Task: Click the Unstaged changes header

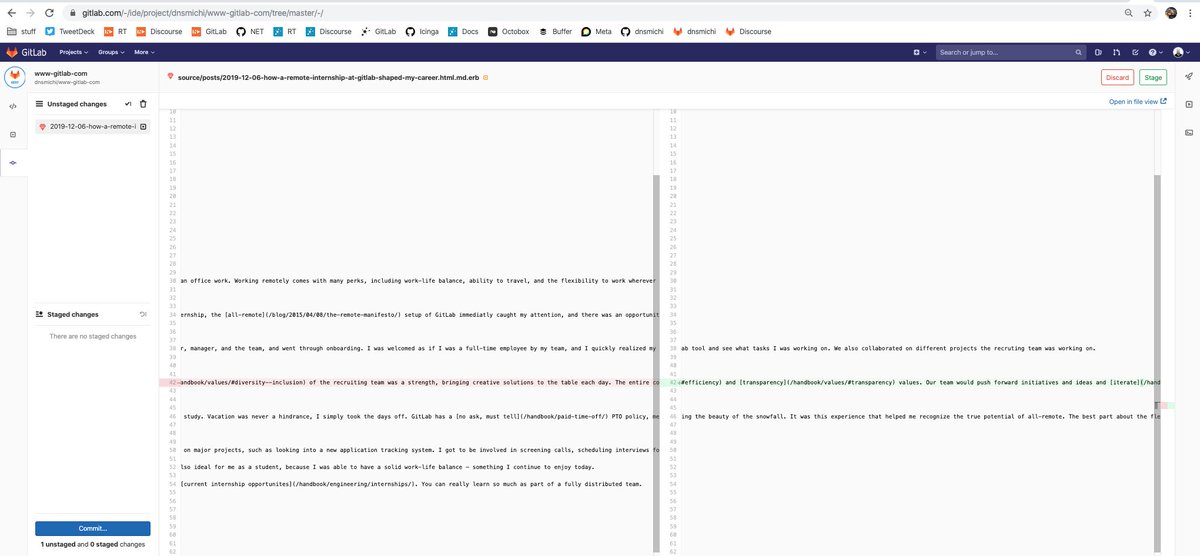Action: coord(77,104)
